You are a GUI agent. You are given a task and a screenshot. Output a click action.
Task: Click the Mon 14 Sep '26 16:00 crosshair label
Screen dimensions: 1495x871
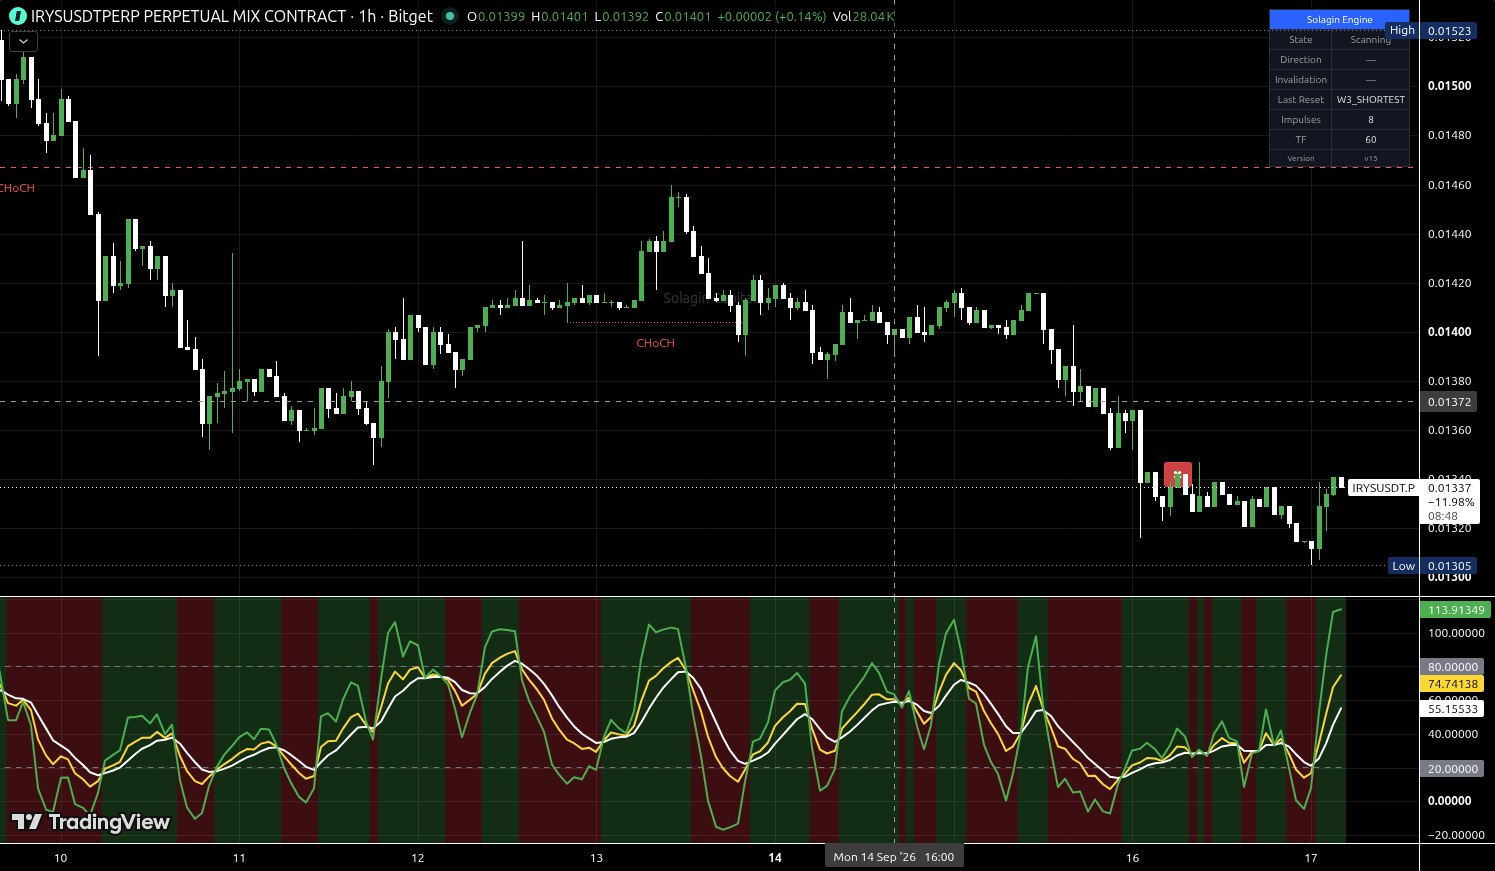(x=894, y=857)
